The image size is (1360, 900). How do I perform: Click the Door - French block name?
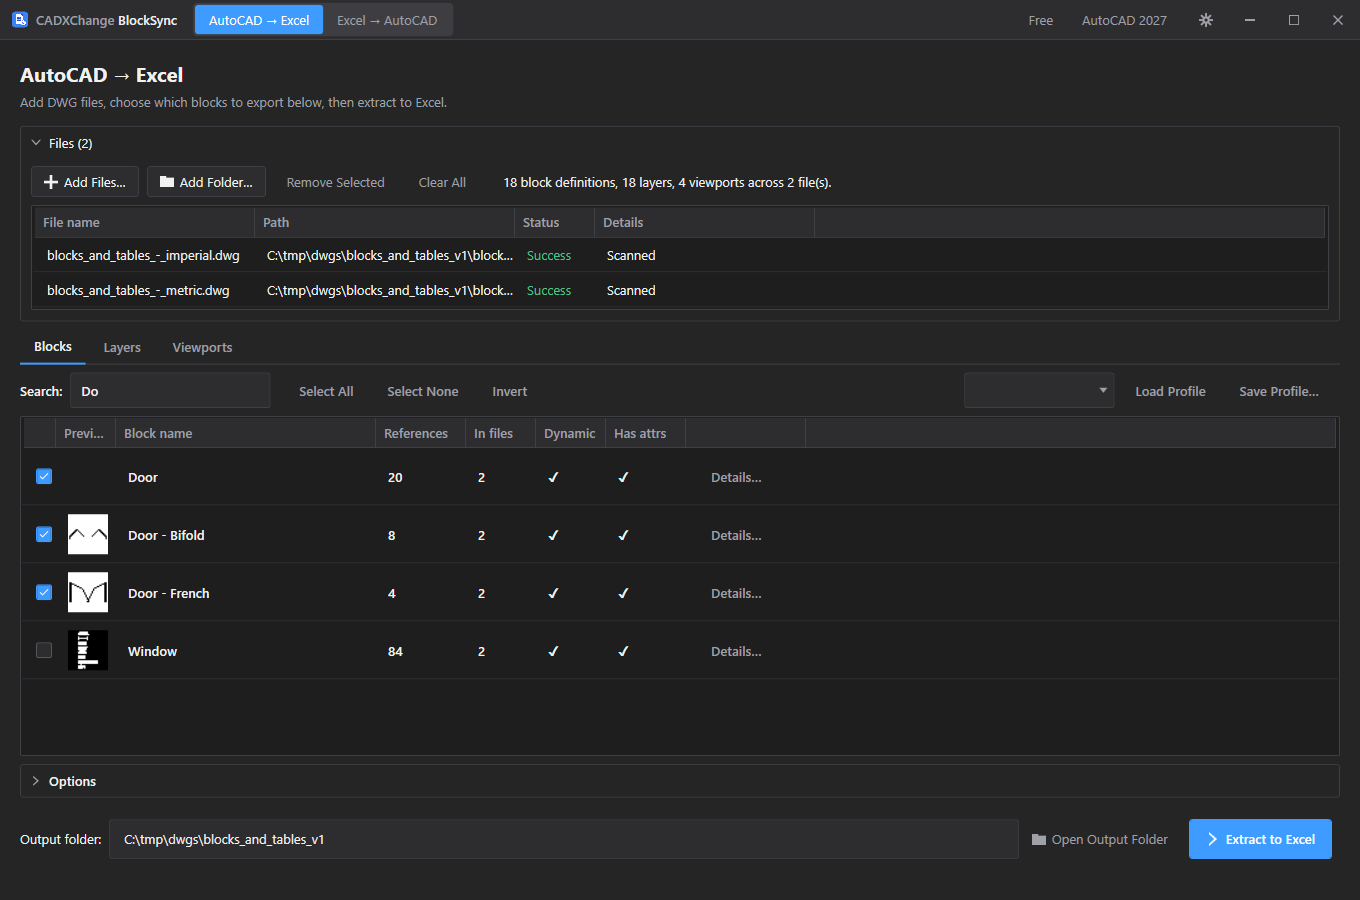coord(169,593)
